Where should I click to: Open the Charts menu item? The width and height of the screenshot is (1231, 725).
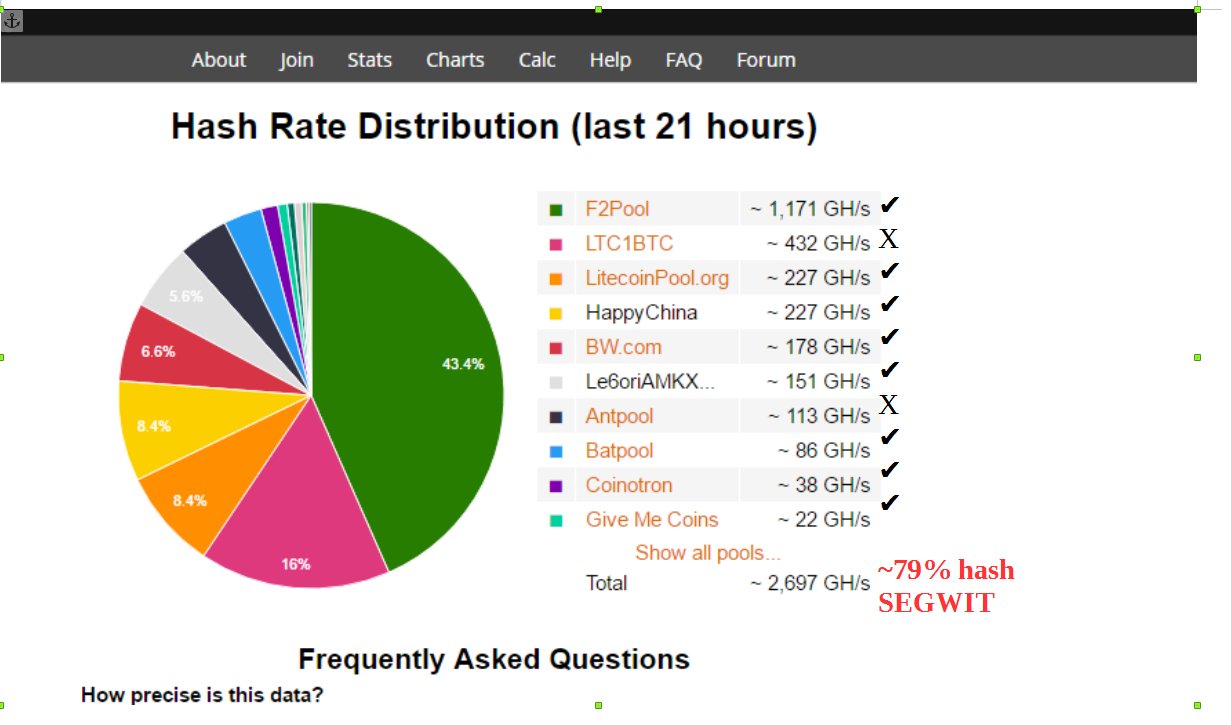click(455, 60)
